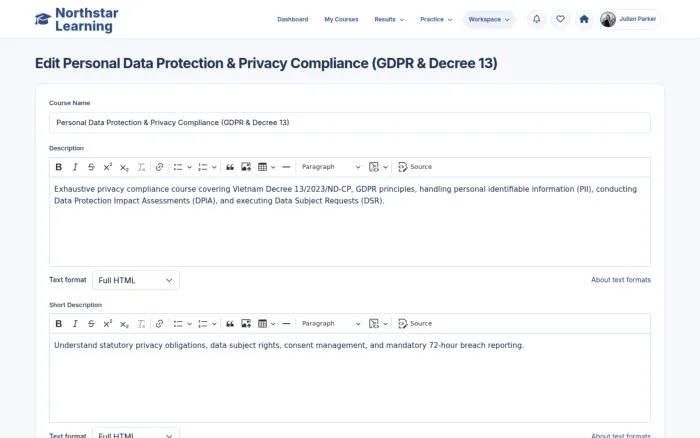Open favorites heart icon

pos(560,19)
